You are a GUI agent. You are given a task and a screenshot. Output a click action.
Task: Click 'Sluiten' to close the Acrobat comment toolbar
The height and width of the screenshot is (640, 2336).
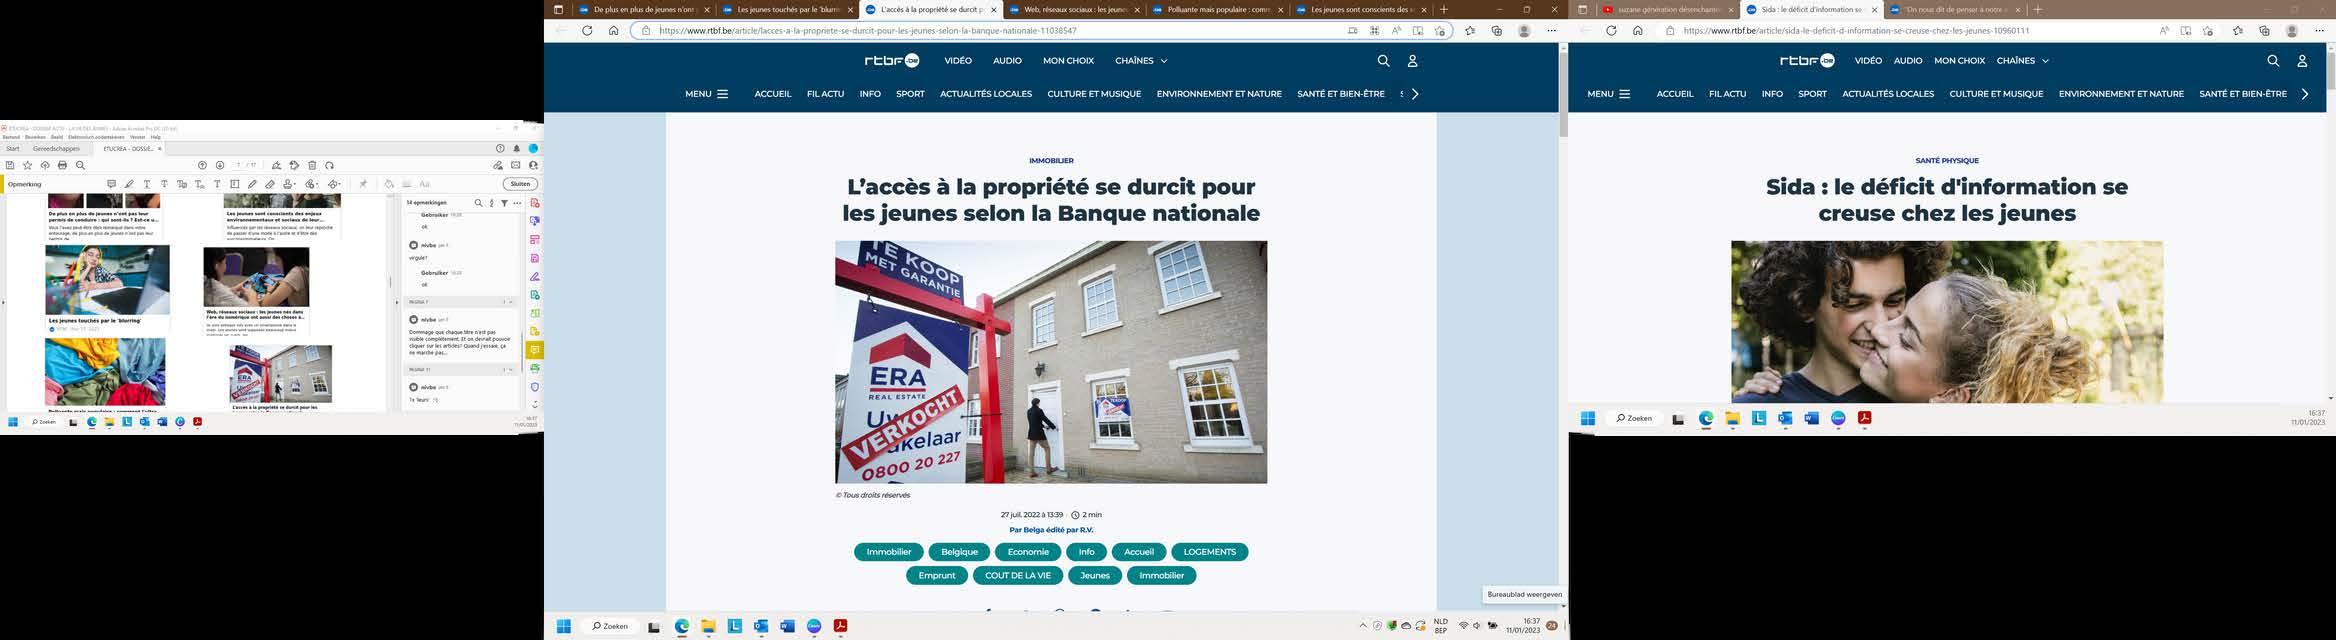click(520, 184)
